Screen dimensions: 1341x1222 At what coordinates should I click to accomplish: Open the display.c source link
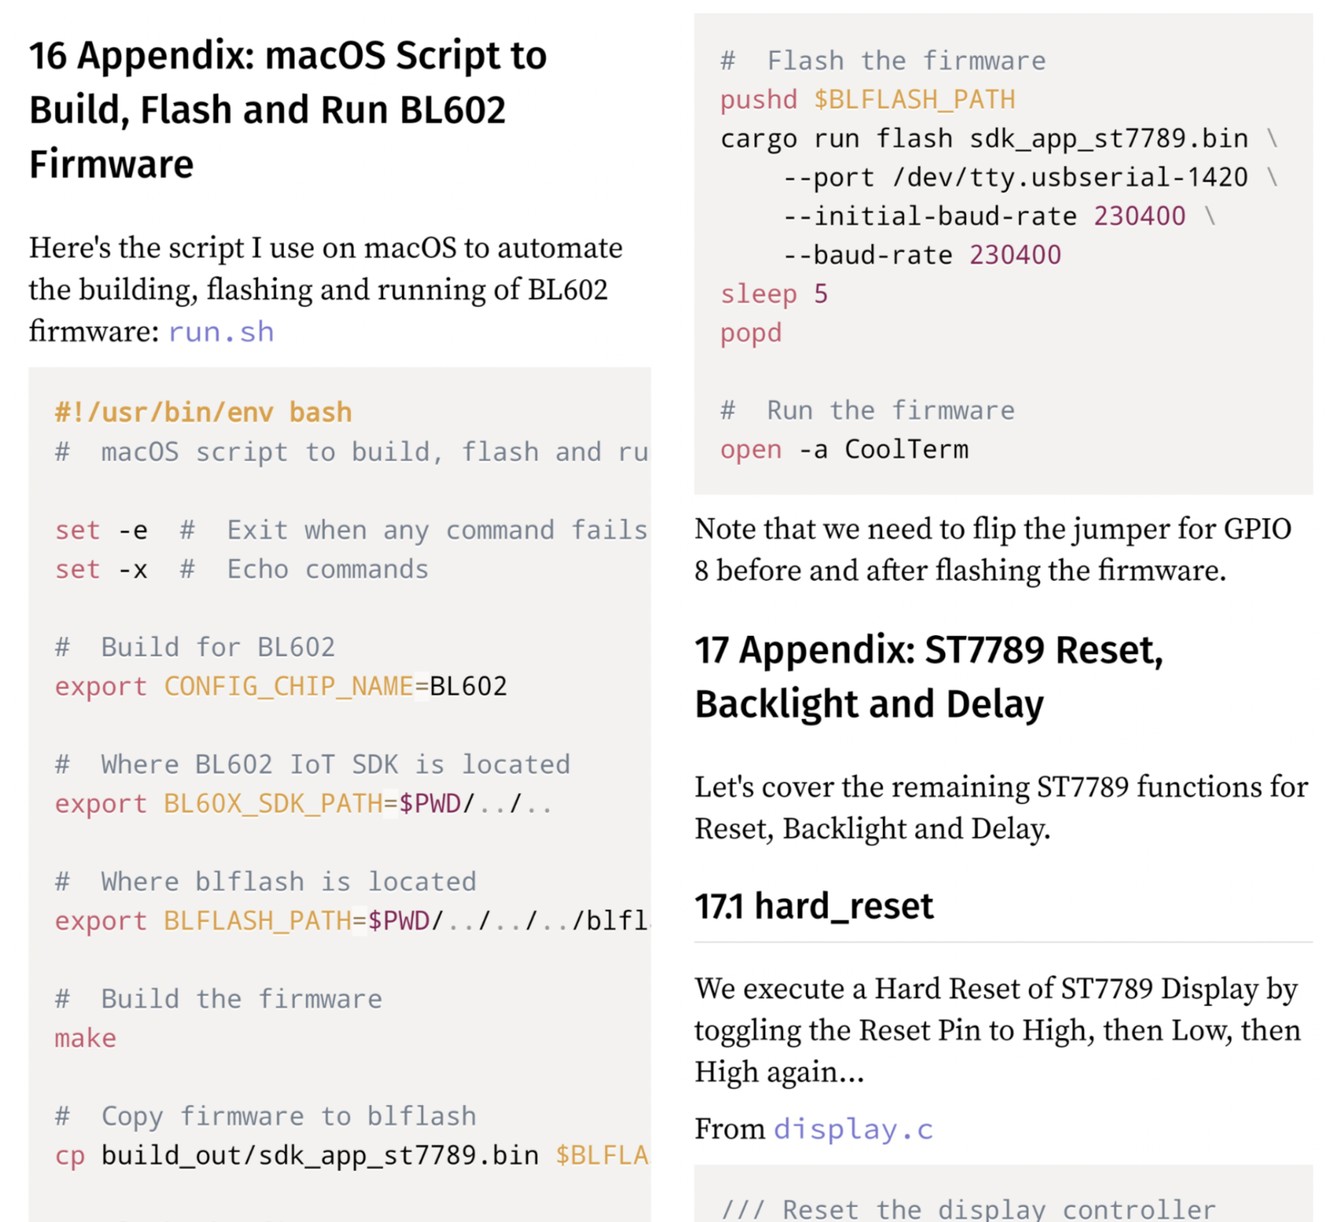pos(853,1129)
